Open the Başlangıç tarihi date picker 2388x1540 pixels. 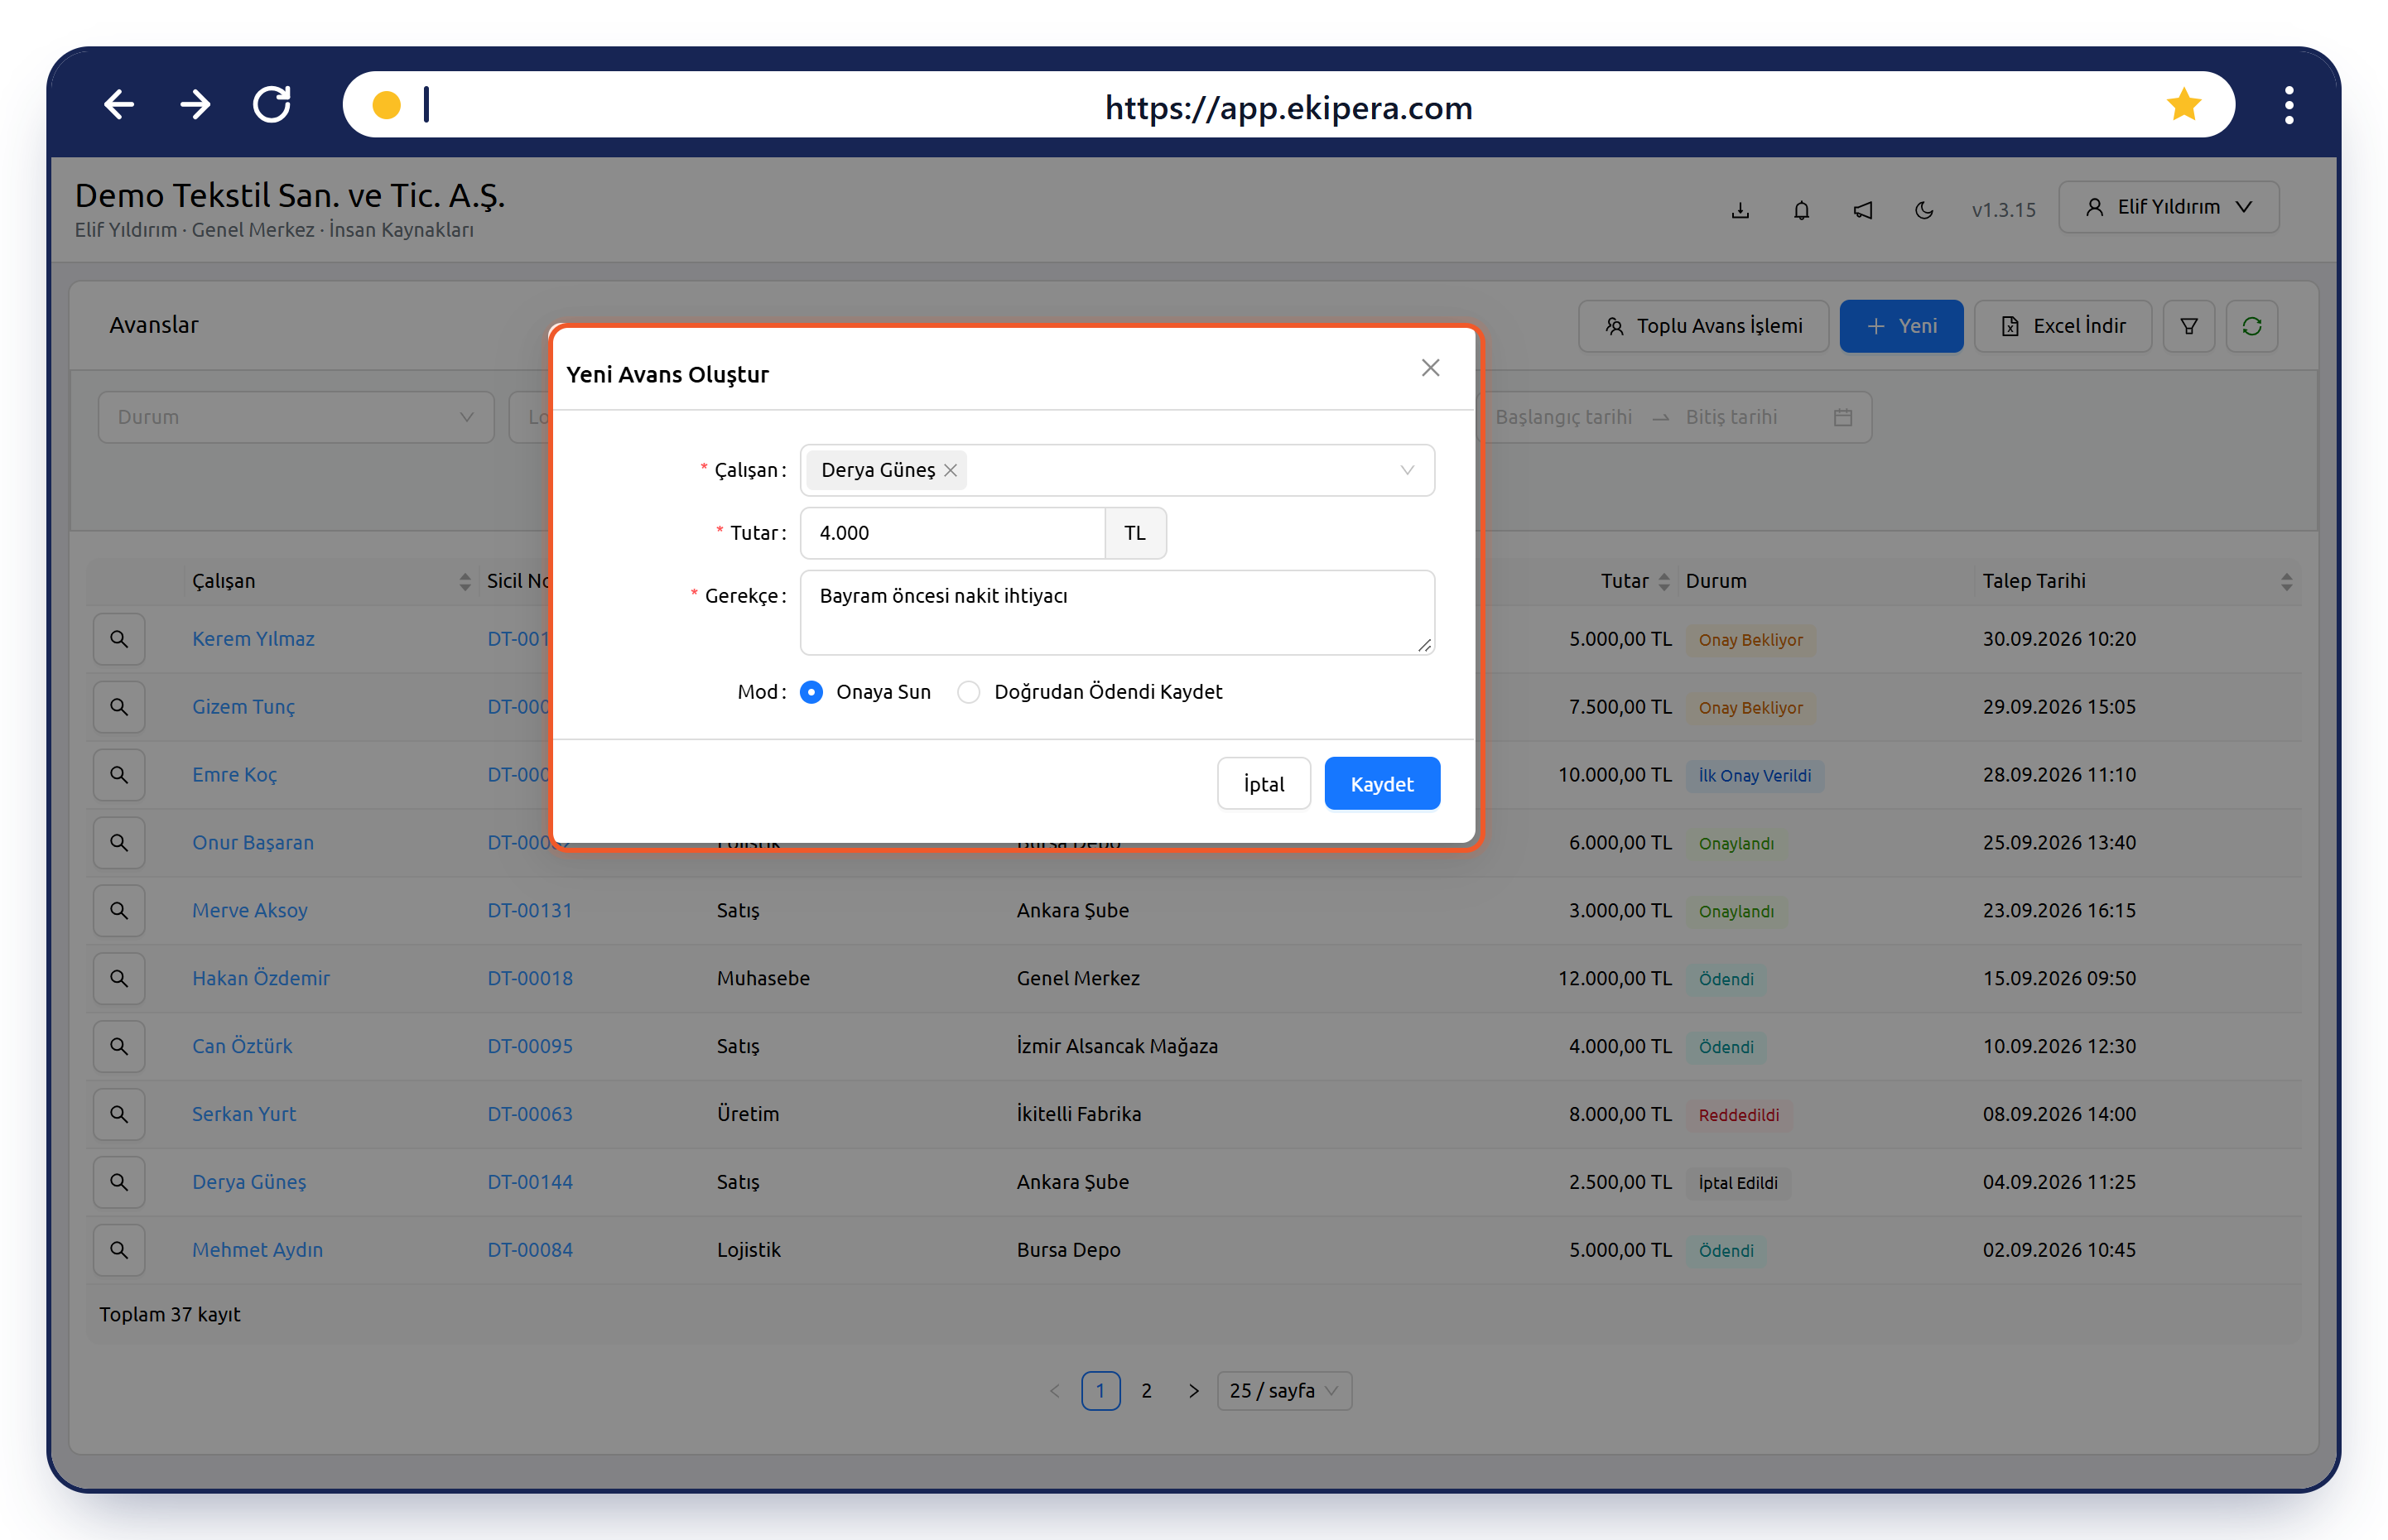(x=1563, y=417)
